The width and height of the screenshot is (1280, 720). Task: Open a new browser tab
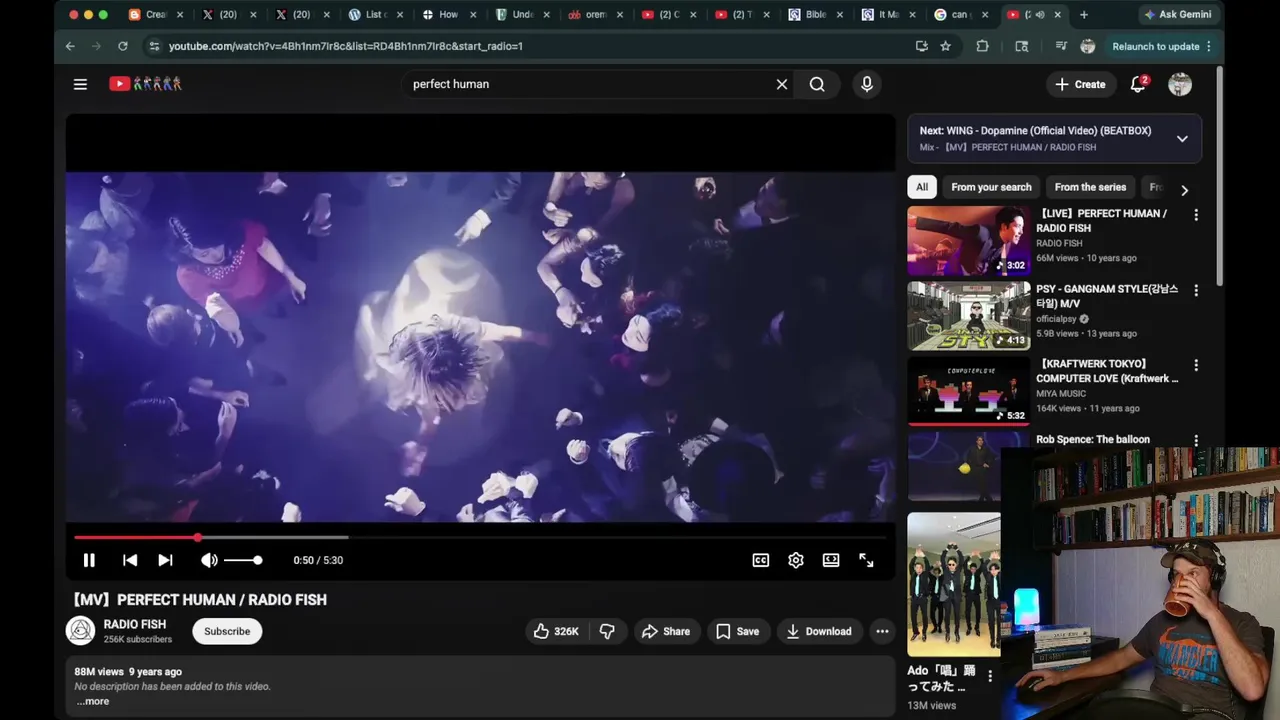click(x=1084, y=15)
